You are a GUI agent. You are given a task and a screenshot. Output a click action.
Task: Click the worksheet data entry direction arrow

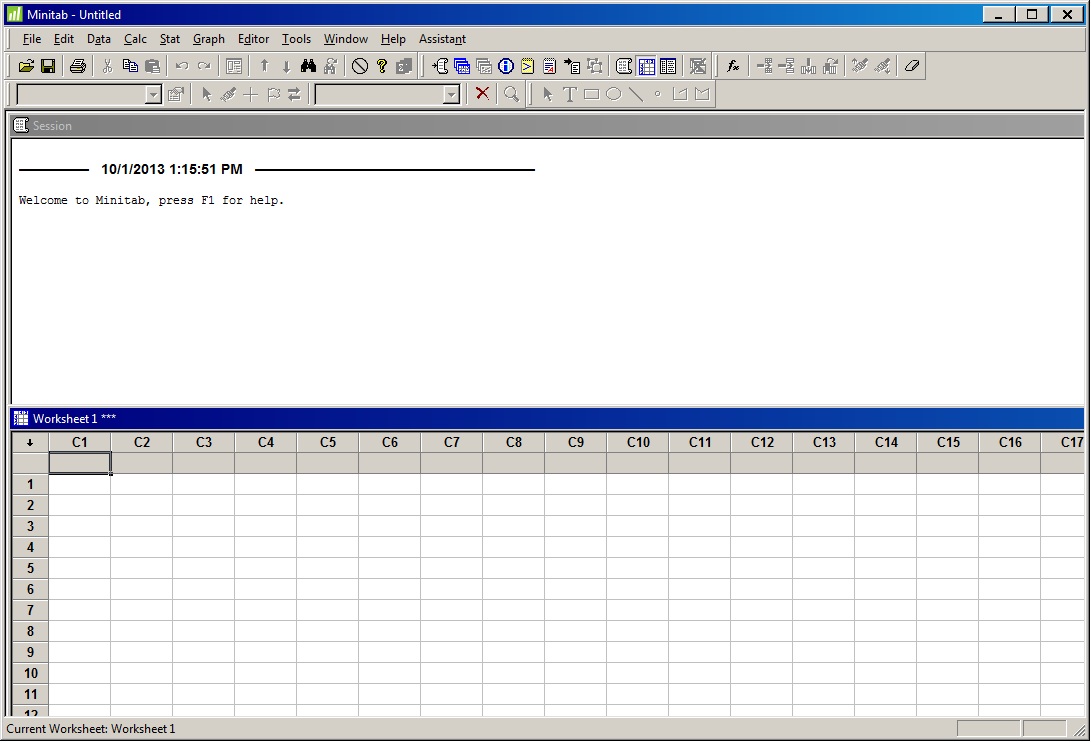pos(30,442)
